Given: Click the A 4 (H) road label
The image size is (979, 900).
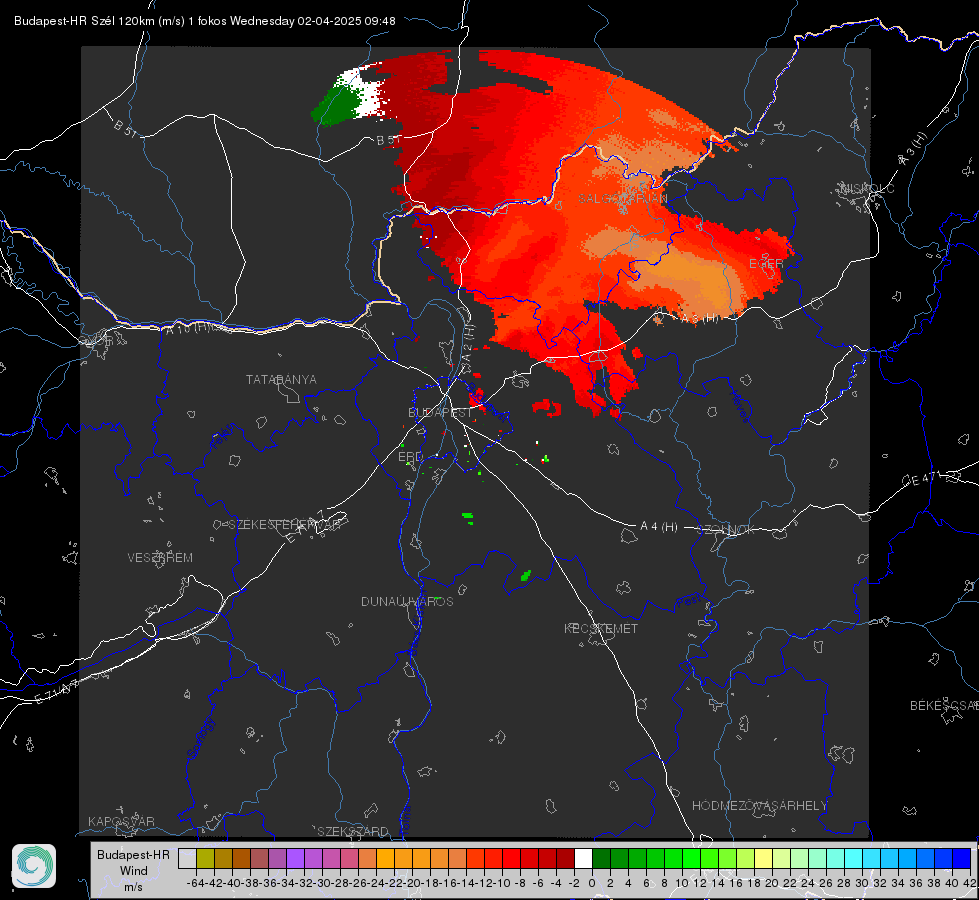Looking at the screenshot, I should pyautogui.click(x=659, y=527).
